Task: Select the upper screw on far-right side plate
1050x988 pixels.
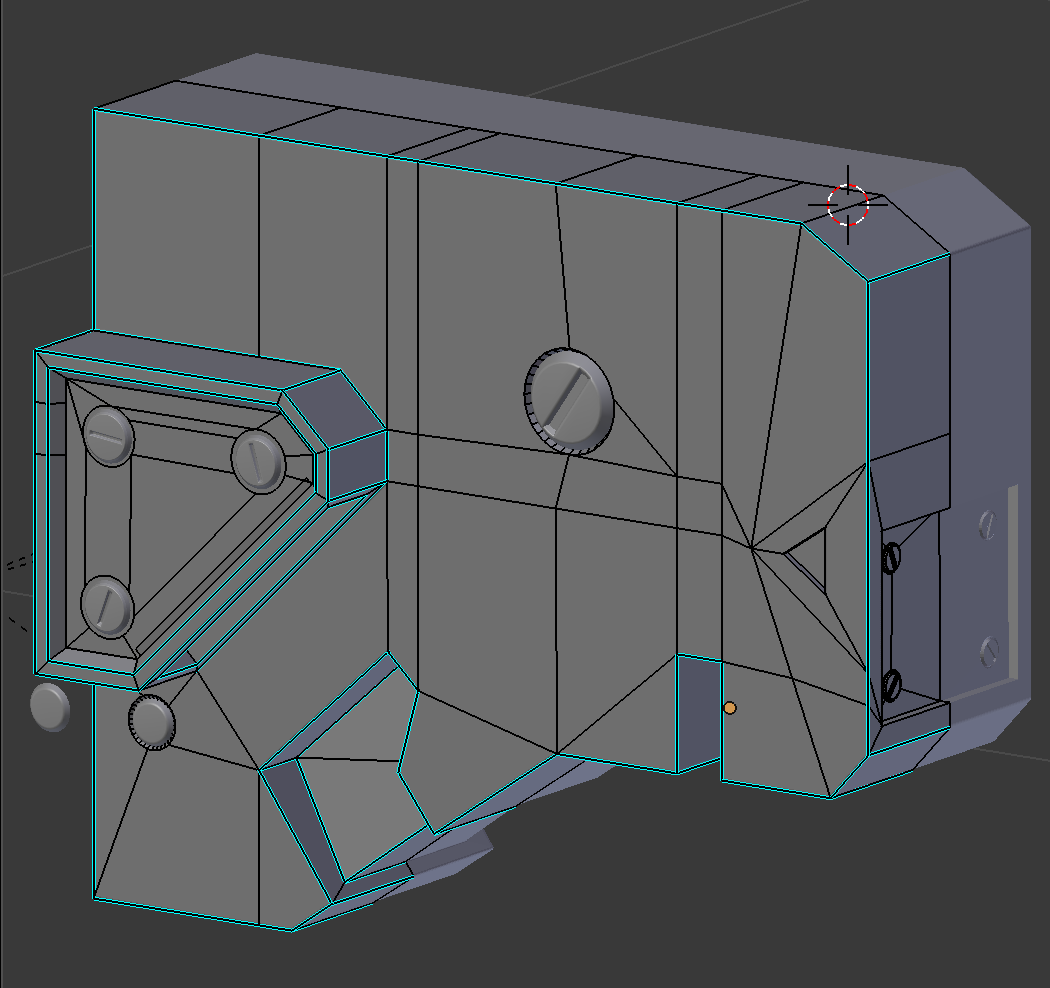Action: coord(987,524)
